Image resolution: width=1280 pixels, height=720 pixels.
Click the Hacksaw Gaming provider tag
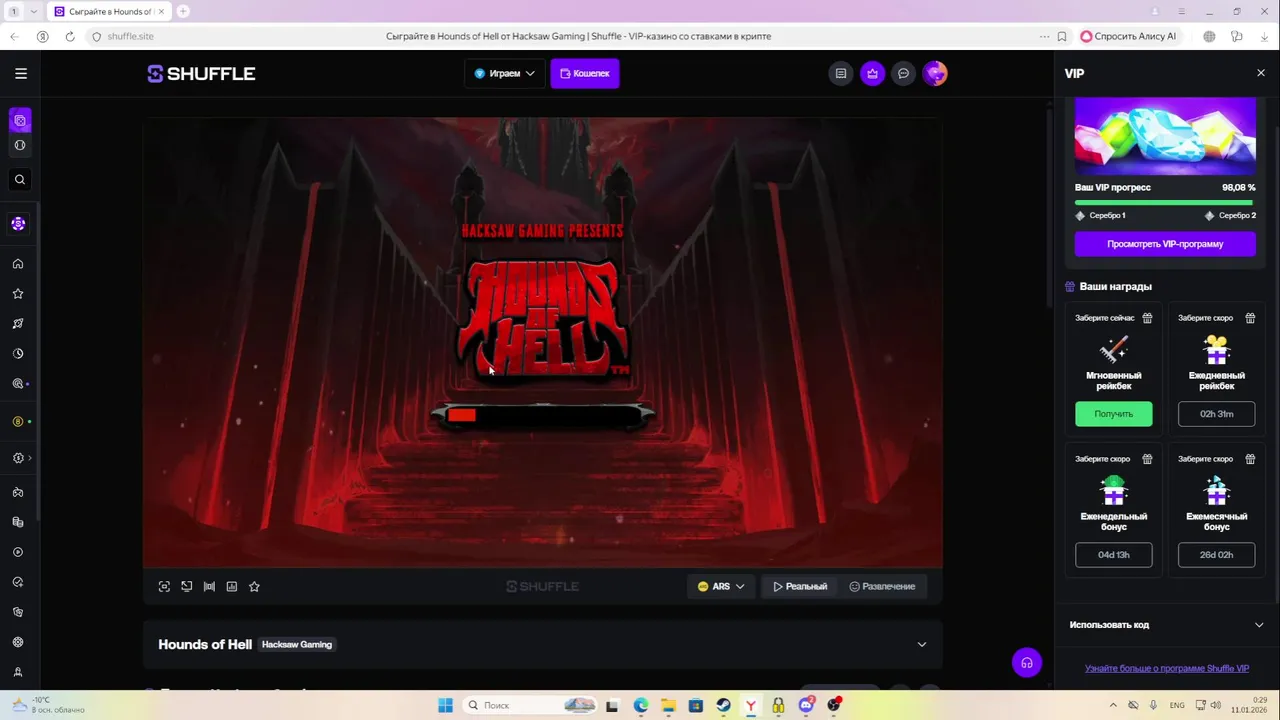[297, 645]
